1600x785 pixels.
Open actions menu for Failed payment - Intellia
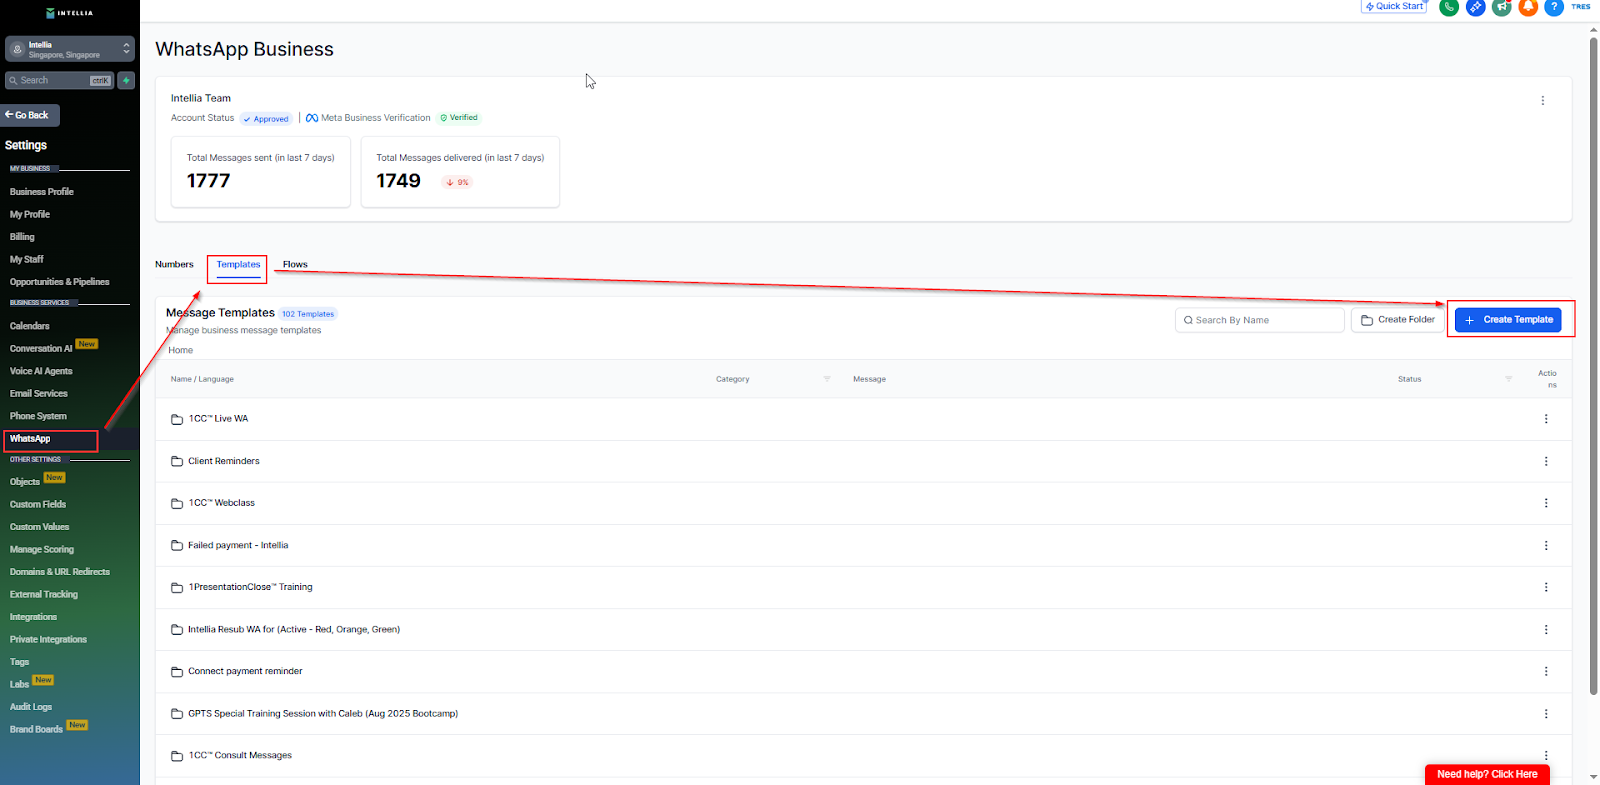tap(1546, 545)
